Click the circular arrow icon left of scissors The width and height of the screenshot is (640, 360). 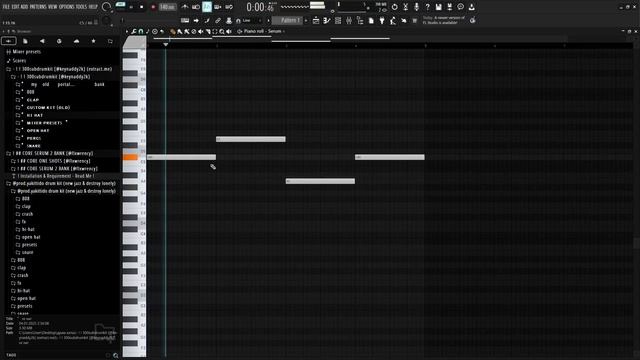[394, 7]
